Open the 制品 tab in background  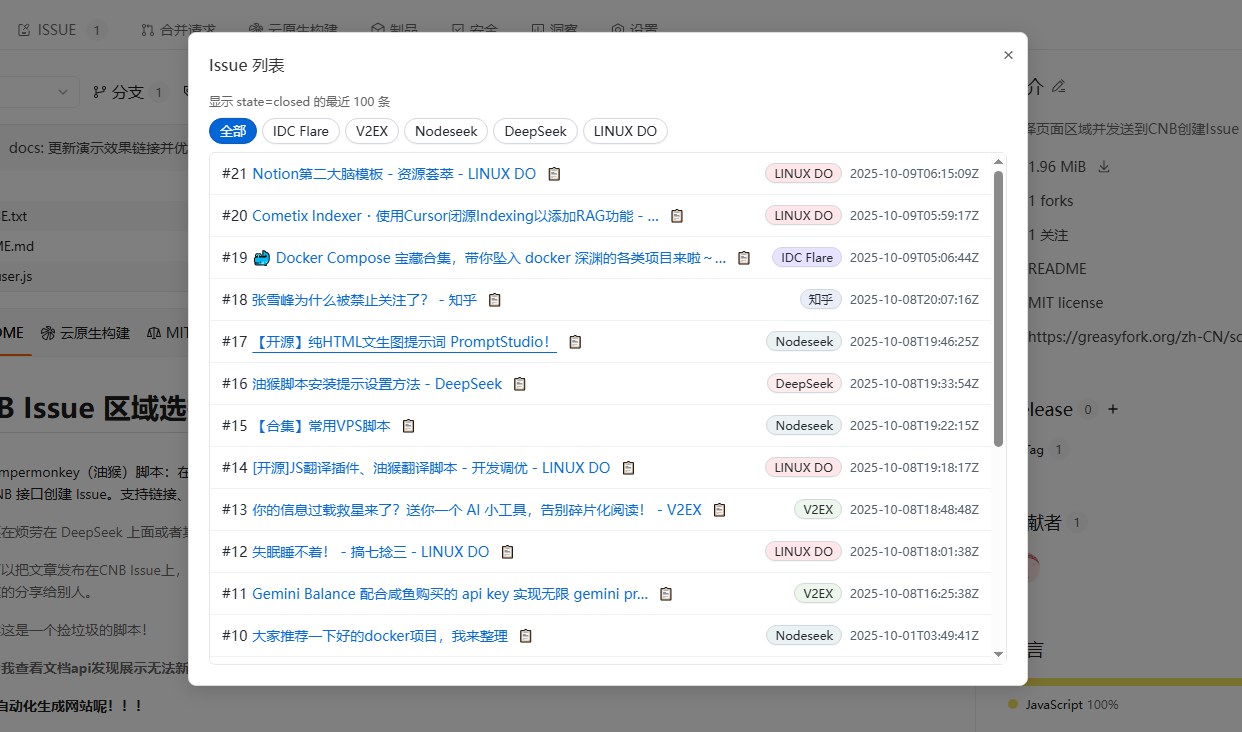pos(395,30)
